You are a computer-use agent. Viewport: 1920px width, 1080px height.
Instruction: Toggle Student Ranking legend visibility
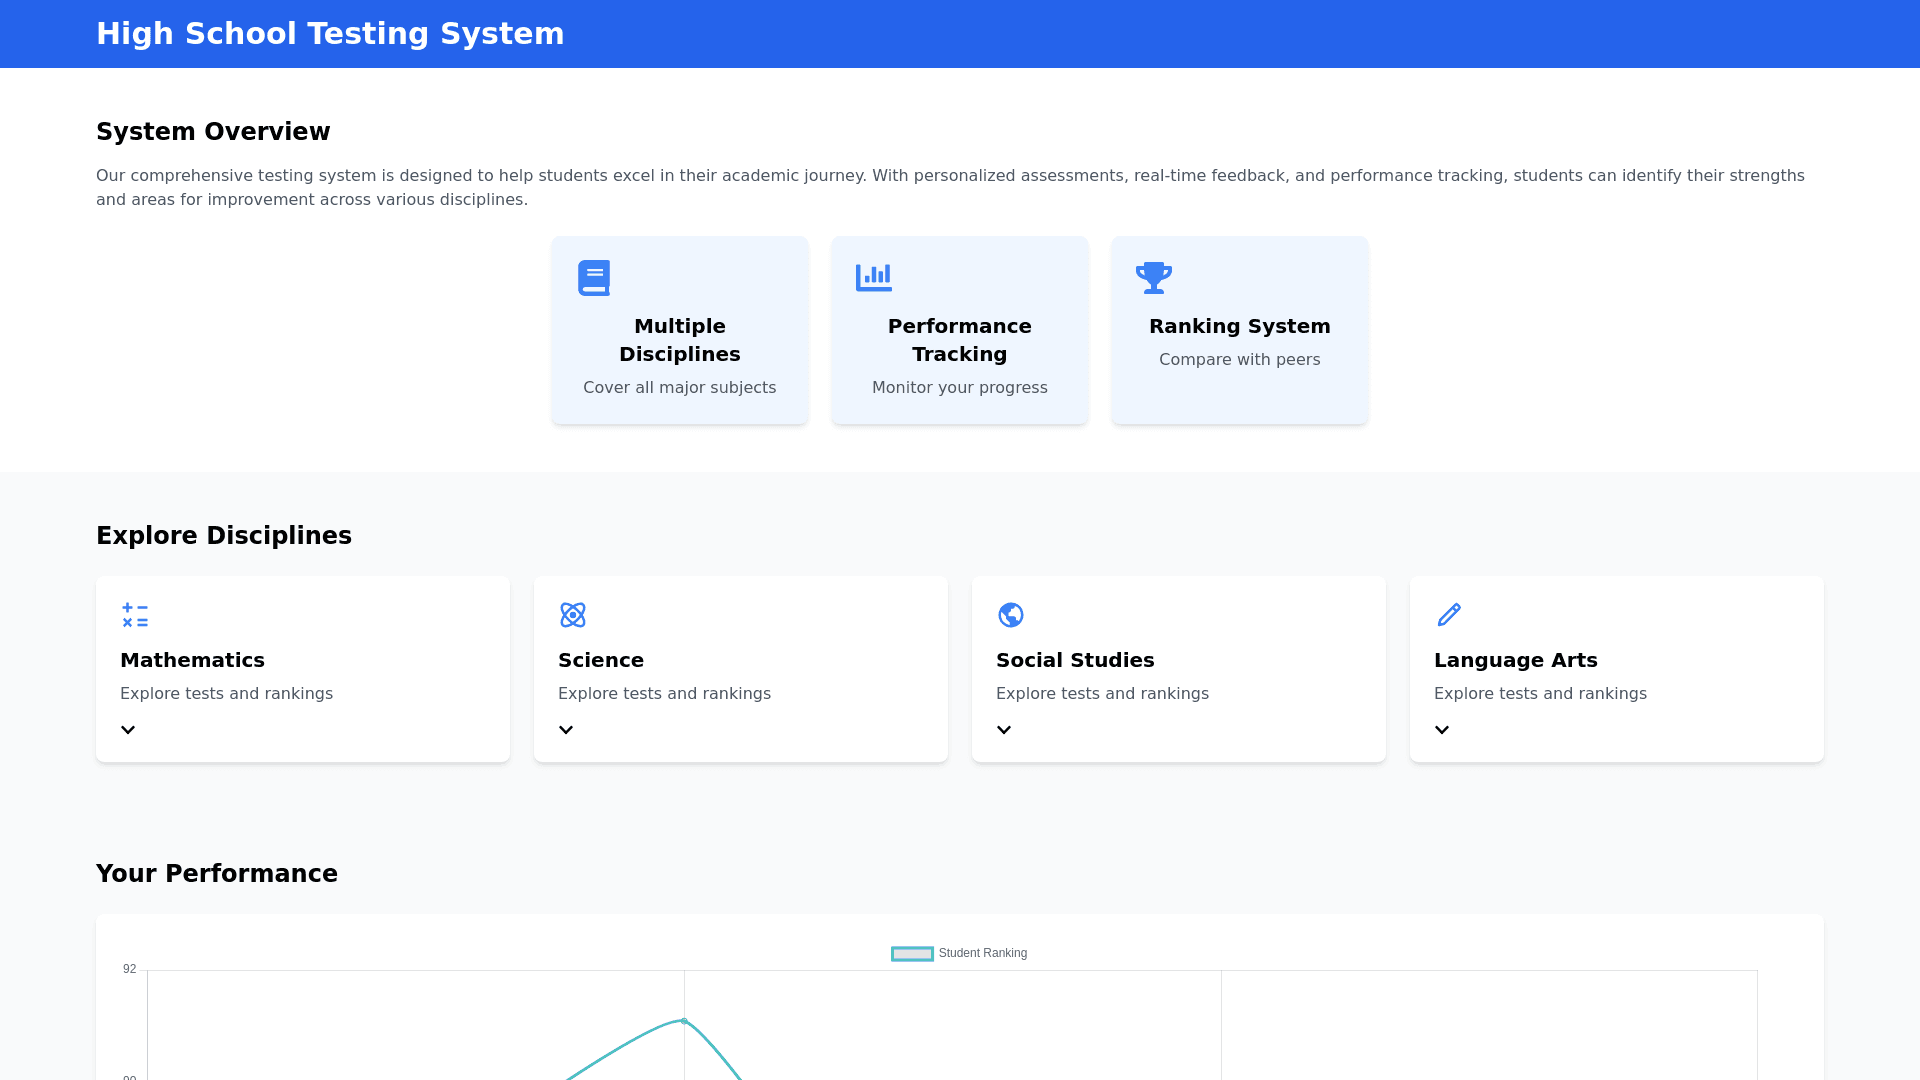tap(982, 953)
